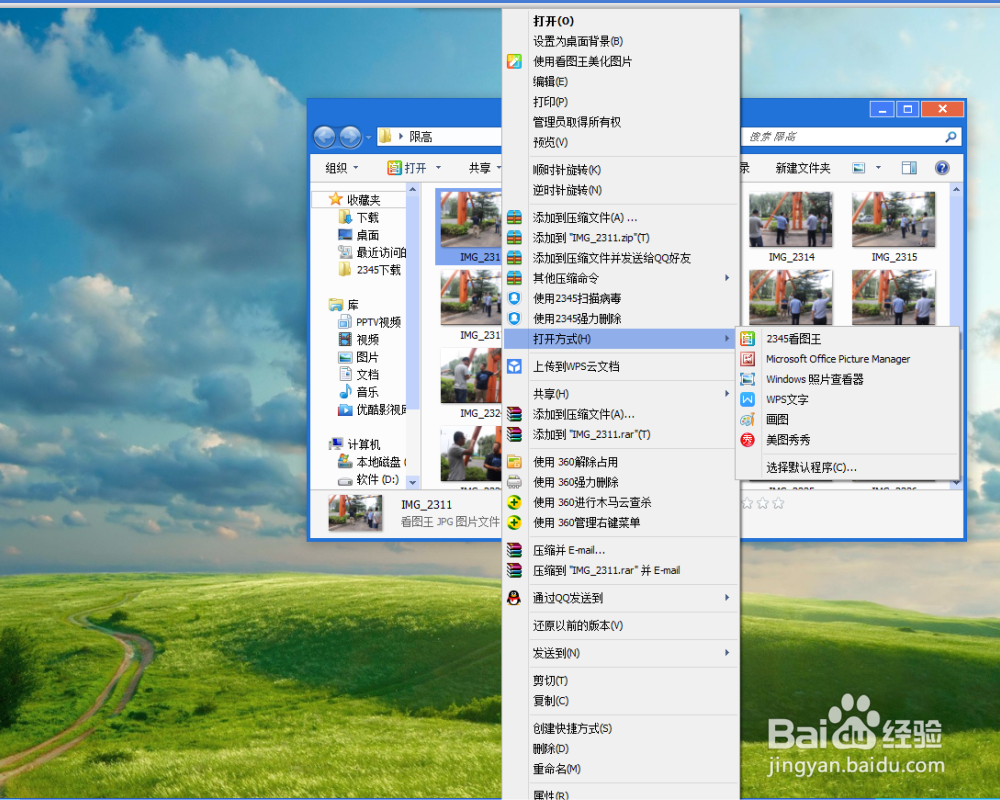Open the 组织 dropdown in toolbar
Viewport: 1000px width, 800px height.
click(x=342, y=168)
